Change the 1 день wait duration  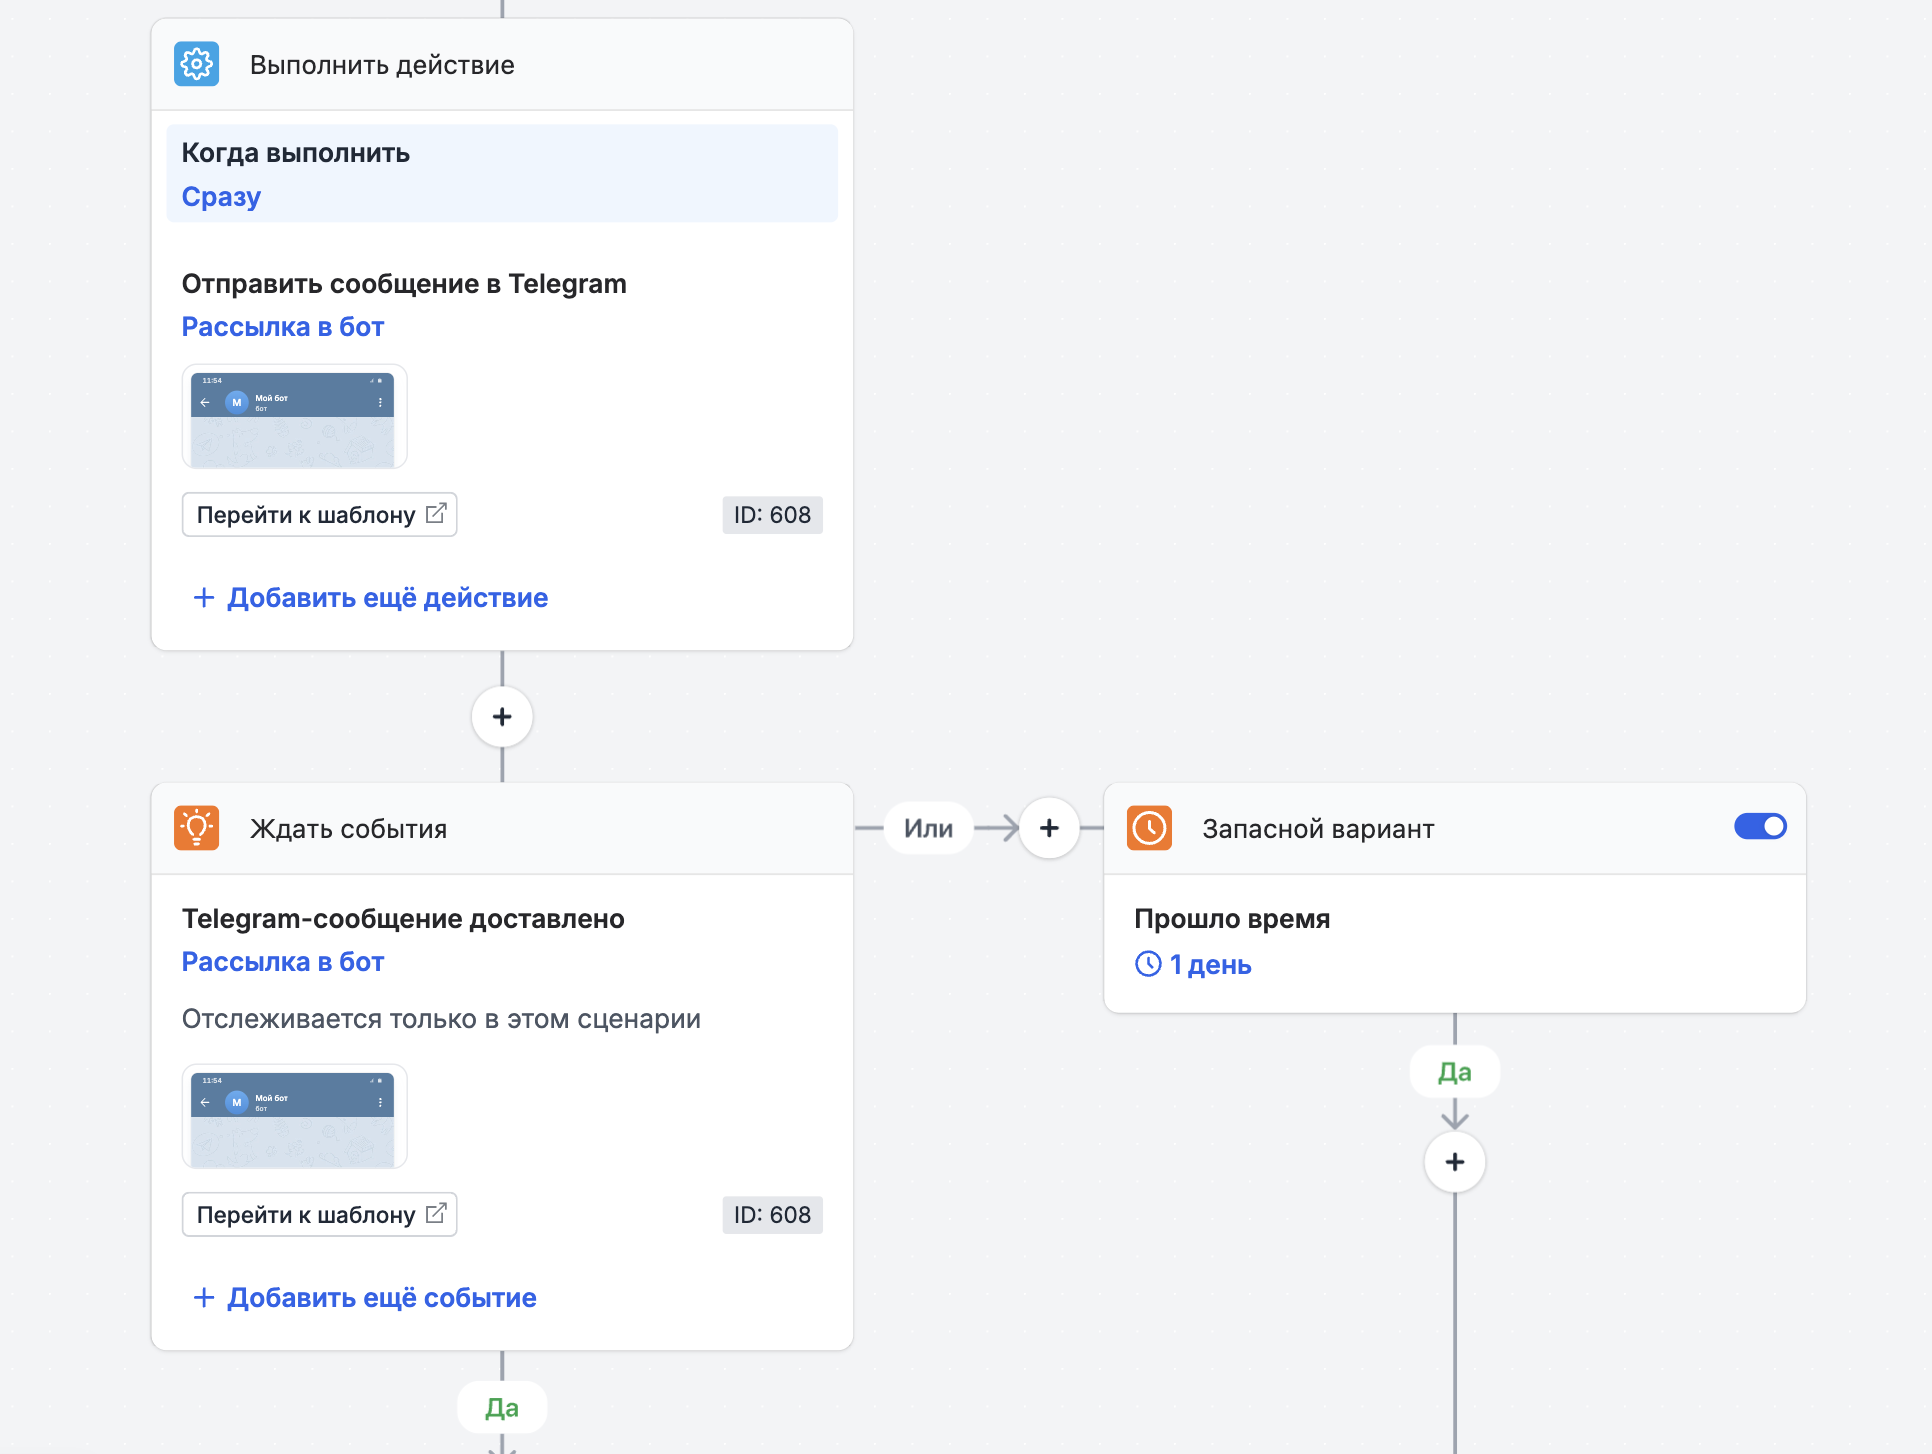[x=1210, y=965]
